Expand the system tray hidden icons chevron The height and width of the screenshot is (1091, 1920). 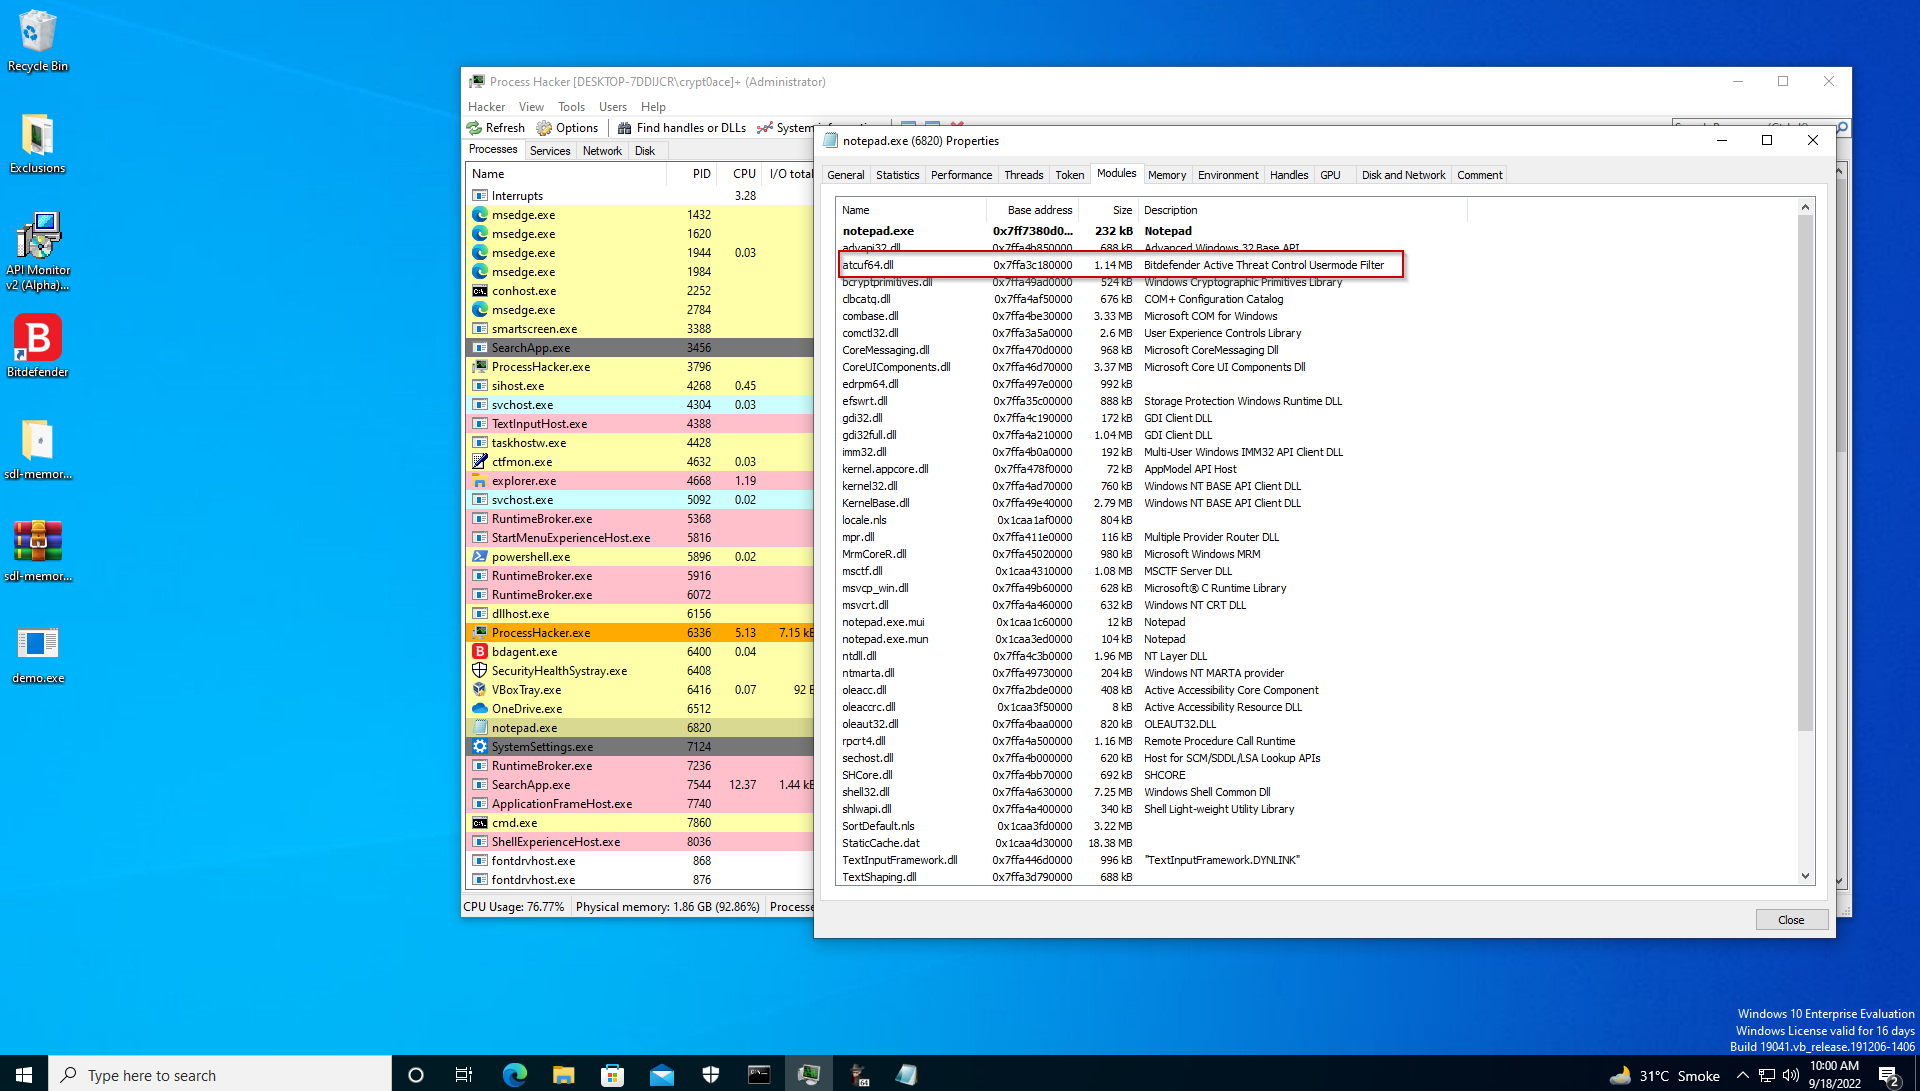point(1742,1076)
